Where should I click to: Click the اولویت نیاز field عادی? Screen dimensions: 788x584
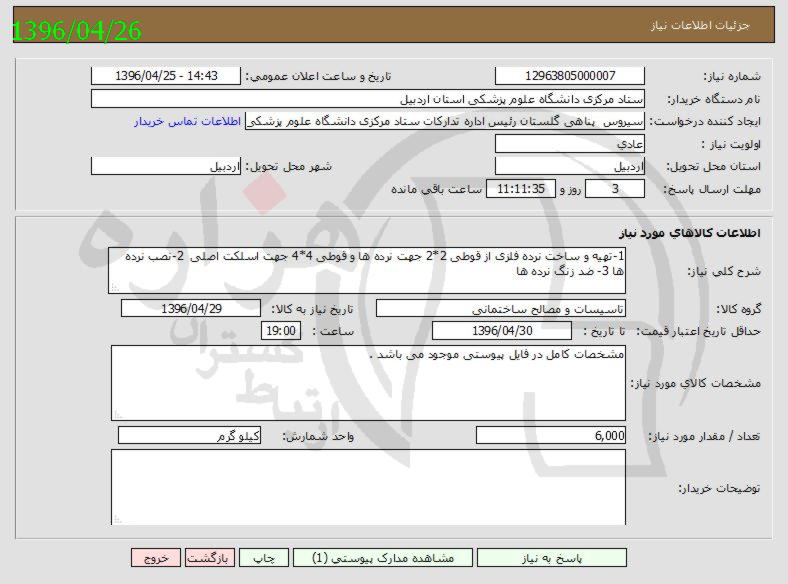click(x=570, y=144)
